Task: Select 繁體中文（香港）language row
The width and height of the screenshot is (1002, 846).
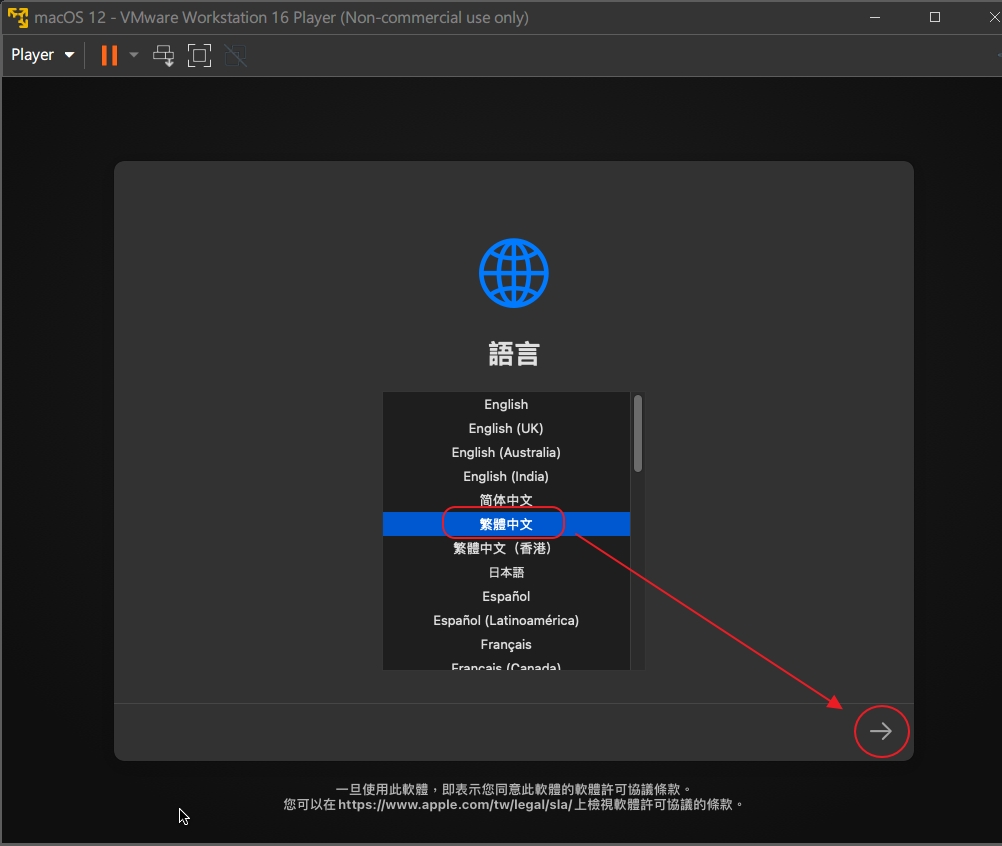Action: tap(506, 548)
